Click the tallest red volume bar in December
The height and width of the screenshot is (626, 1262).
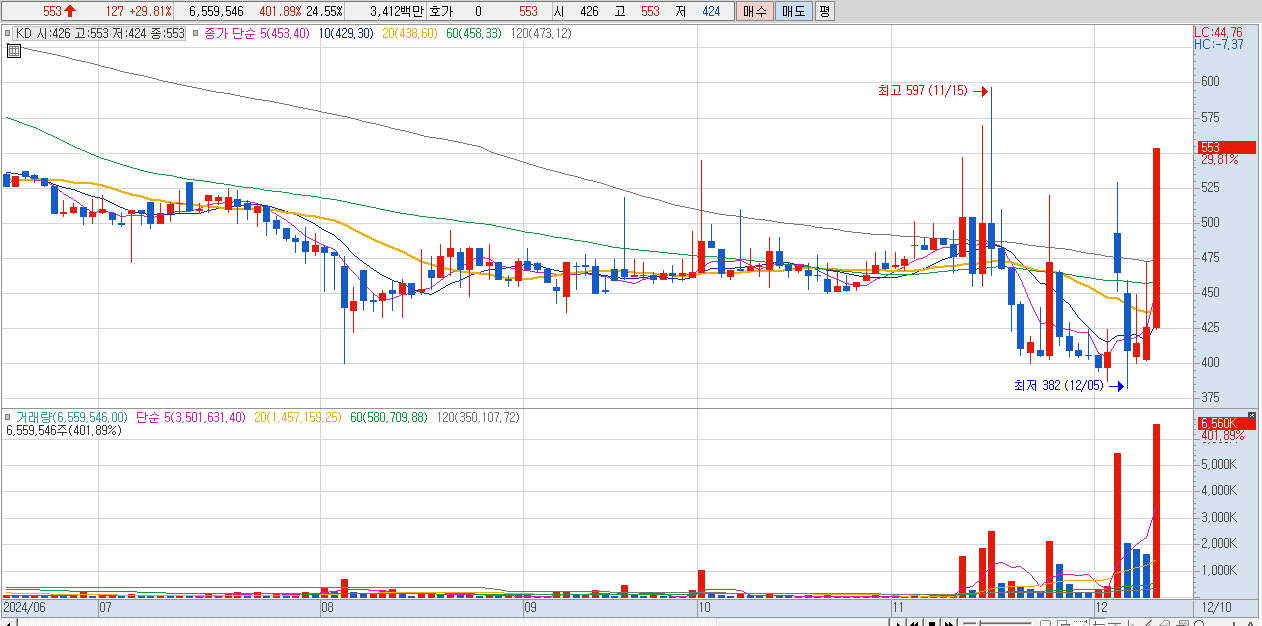(x=1156, y=511)
